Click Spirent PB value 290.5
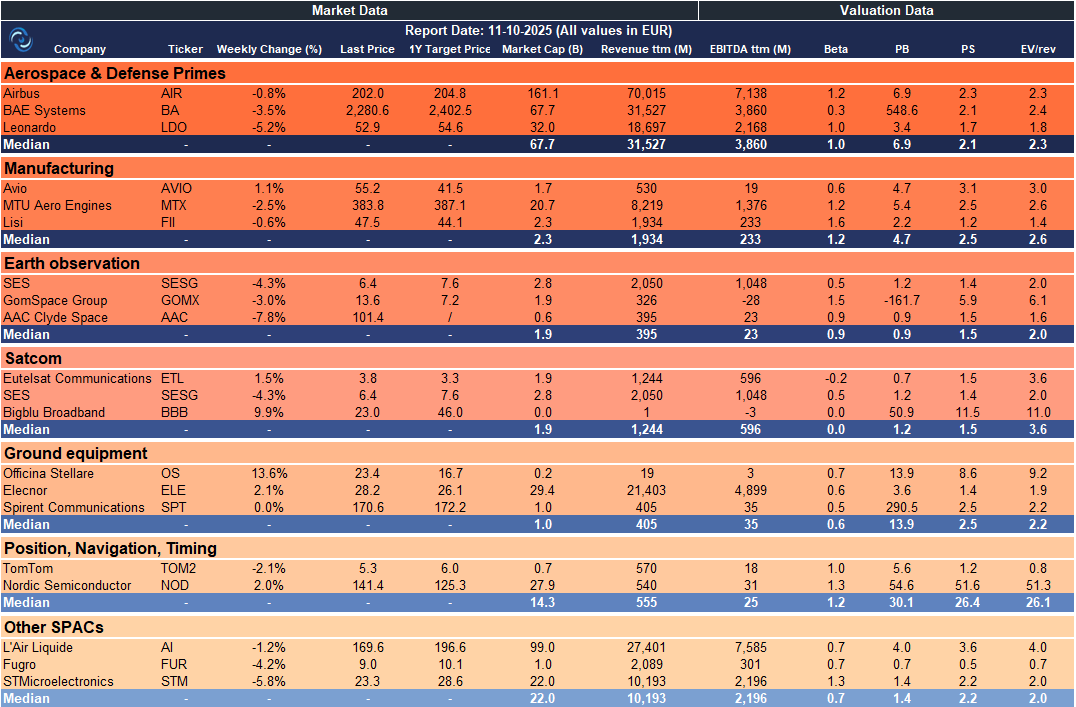The width and height of the screenshot is (1076, 707). (902, 508)
